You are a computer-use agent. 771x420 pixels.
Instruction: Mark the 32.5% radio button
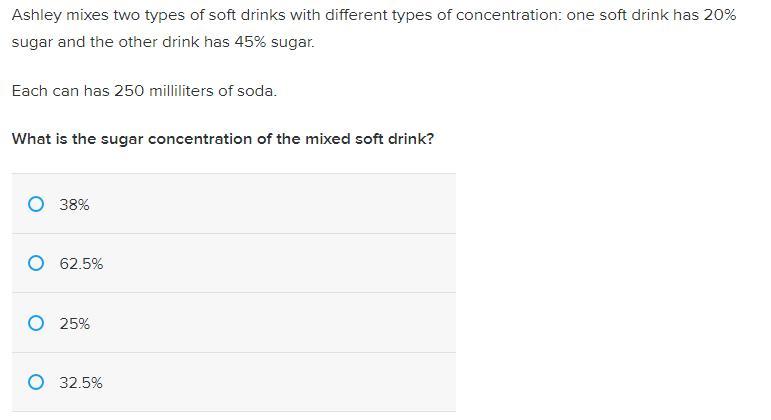36,382
